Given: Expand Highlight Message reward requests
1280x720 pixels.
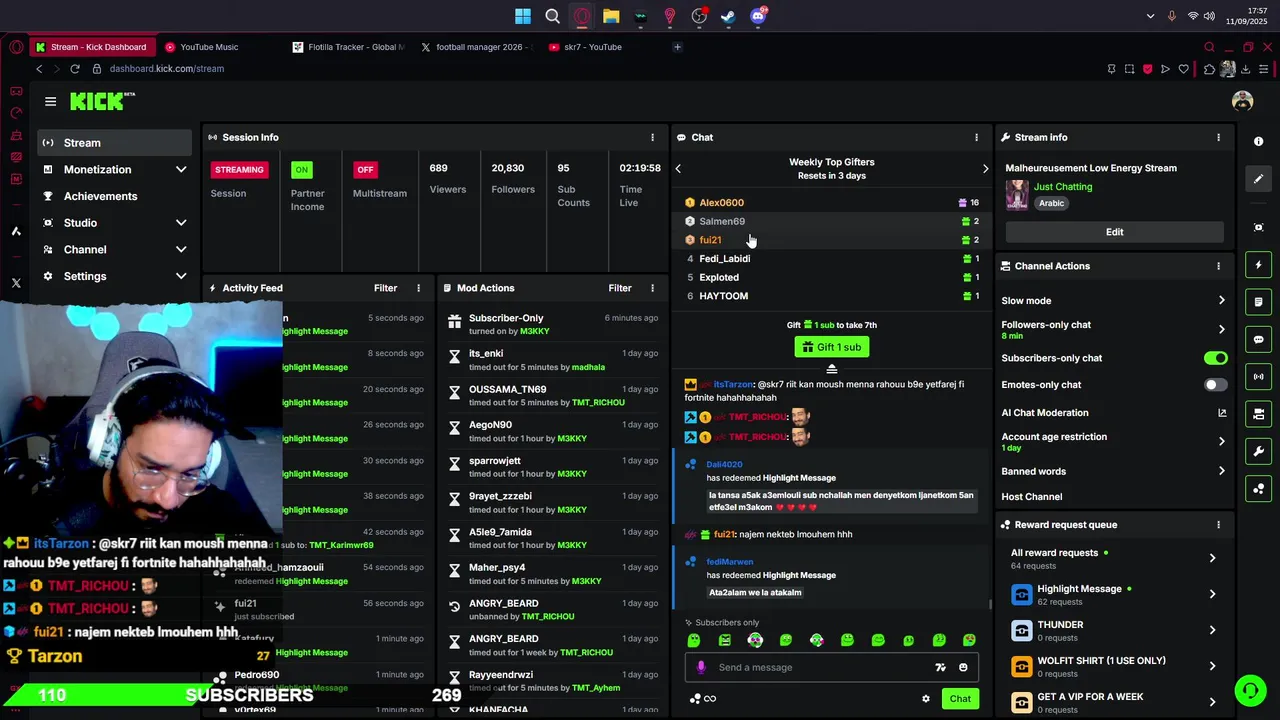Looking at the screenshot, I should [x=1212, y=594].
